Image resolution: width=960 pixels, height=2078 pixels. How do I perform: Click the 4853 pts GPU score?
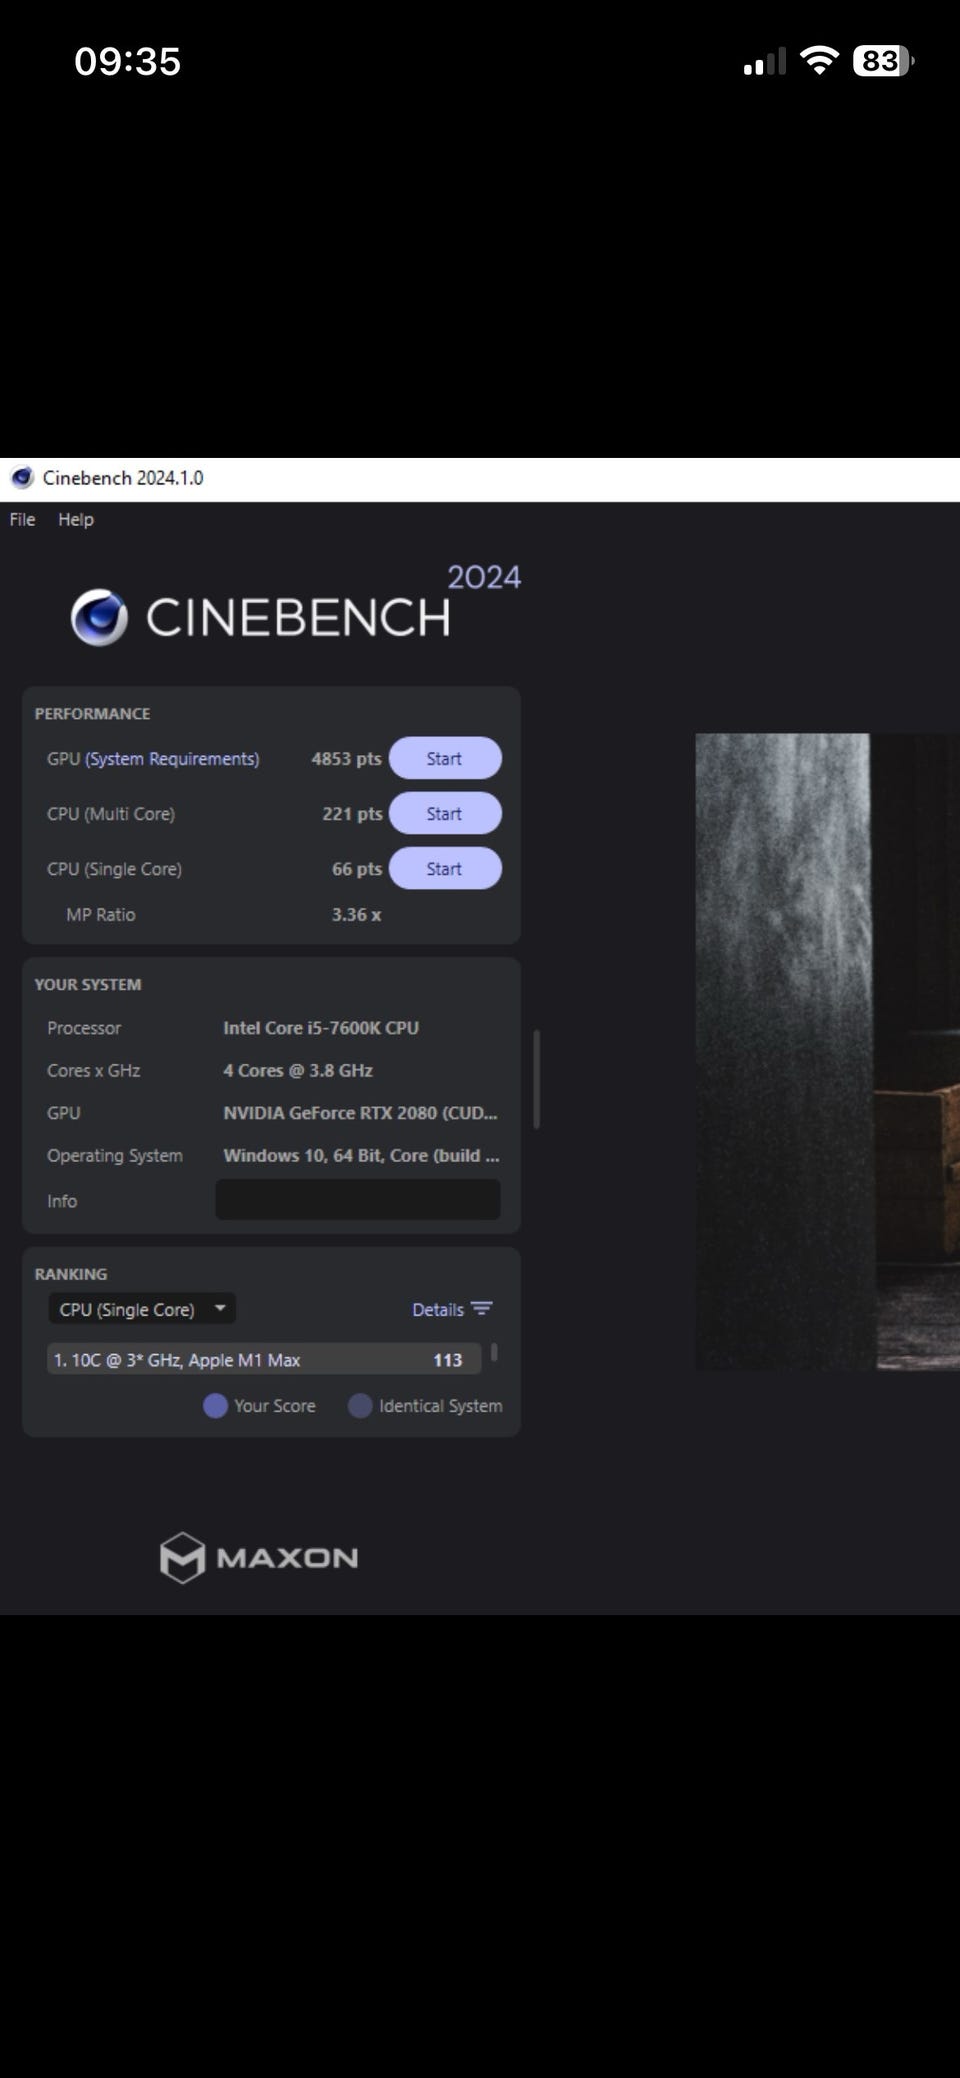pos(346,759)
